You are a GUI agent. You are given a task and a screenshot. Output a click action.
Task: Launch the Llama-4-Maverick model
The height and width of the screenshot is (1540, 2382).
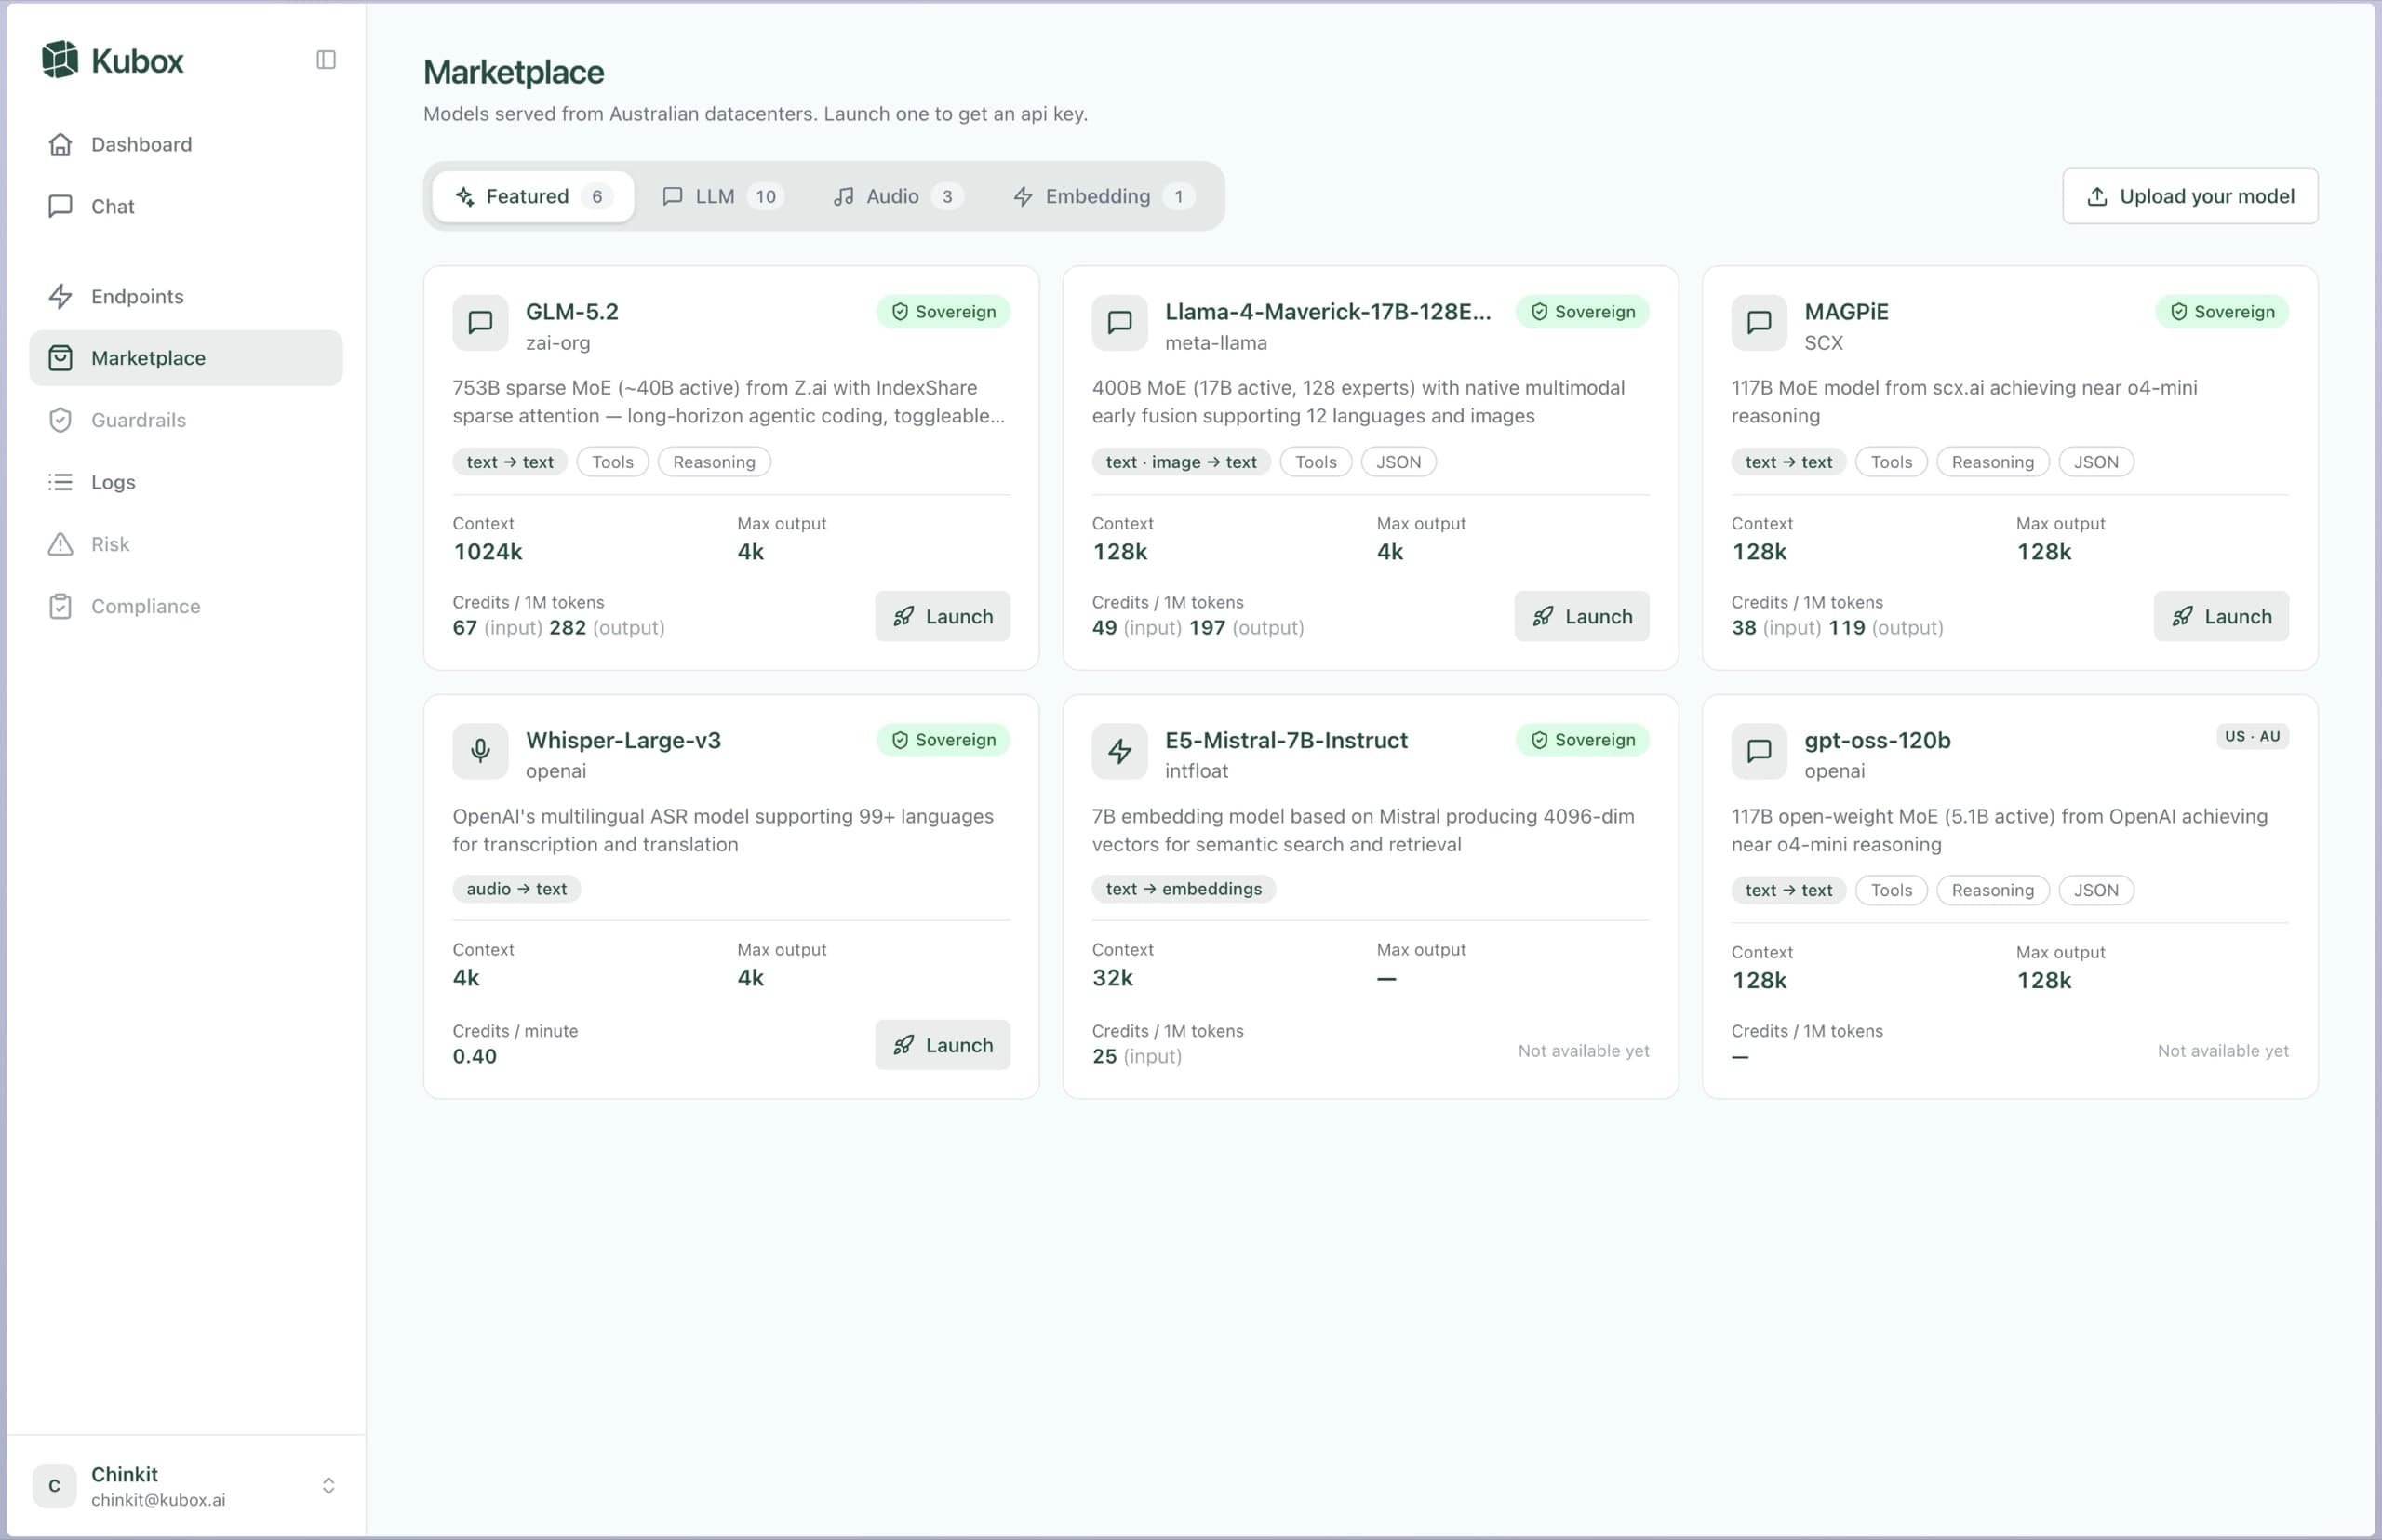point(1581,616)
